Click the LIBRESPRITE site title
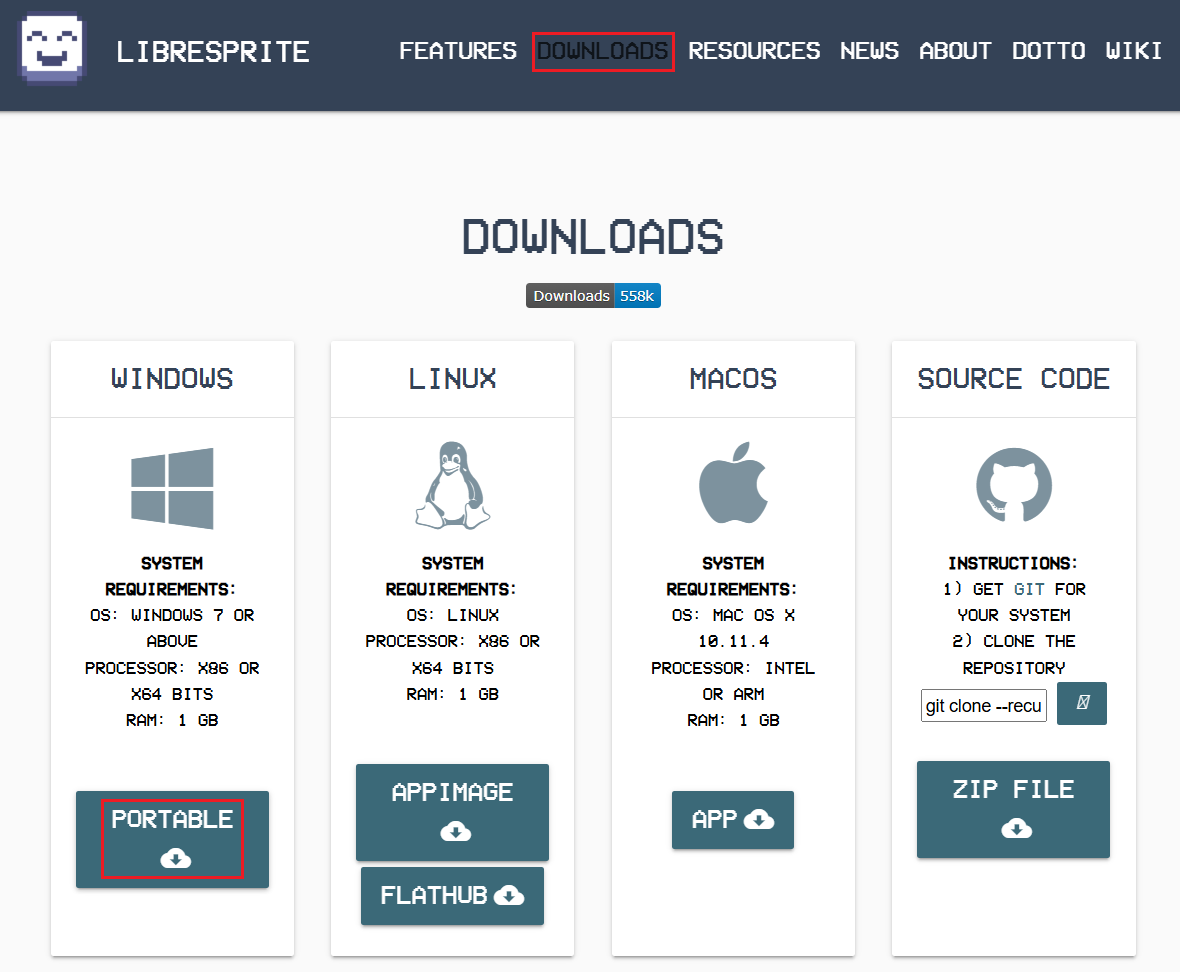The height and width of the screenshot is (972, 1180). tap(213, 52)
